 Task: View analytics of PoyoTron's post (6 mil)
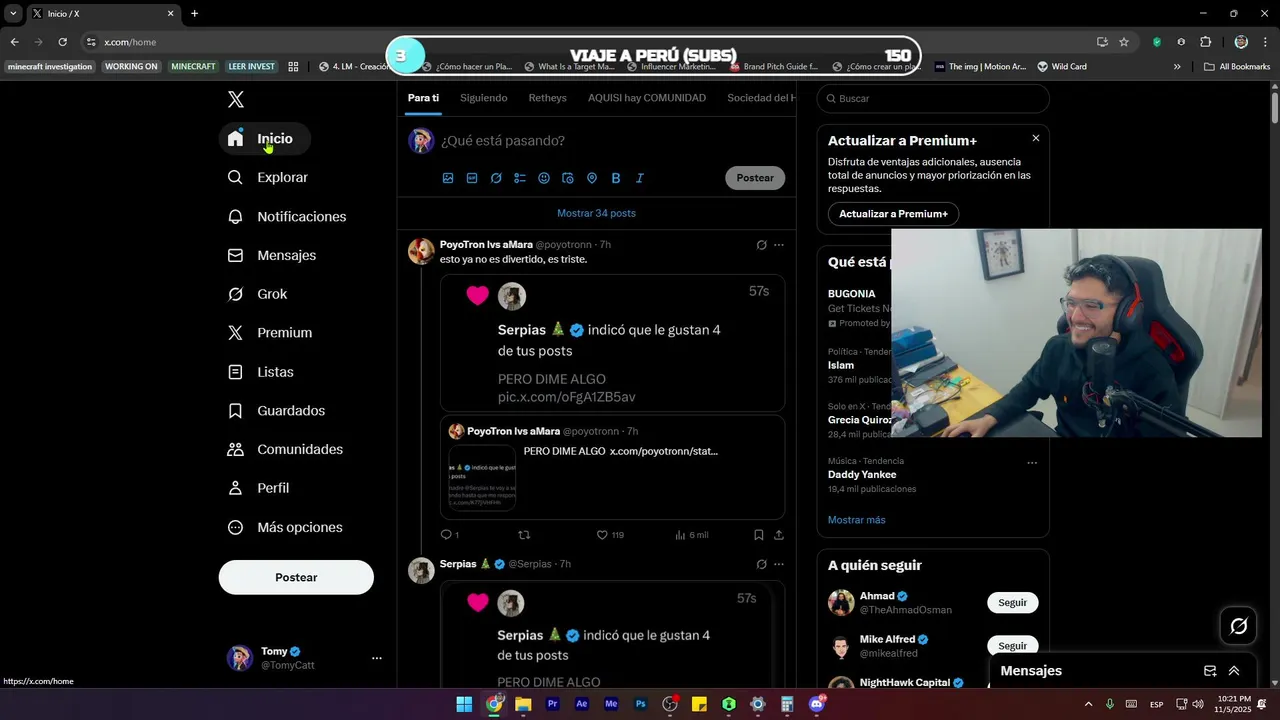(691, 535)
